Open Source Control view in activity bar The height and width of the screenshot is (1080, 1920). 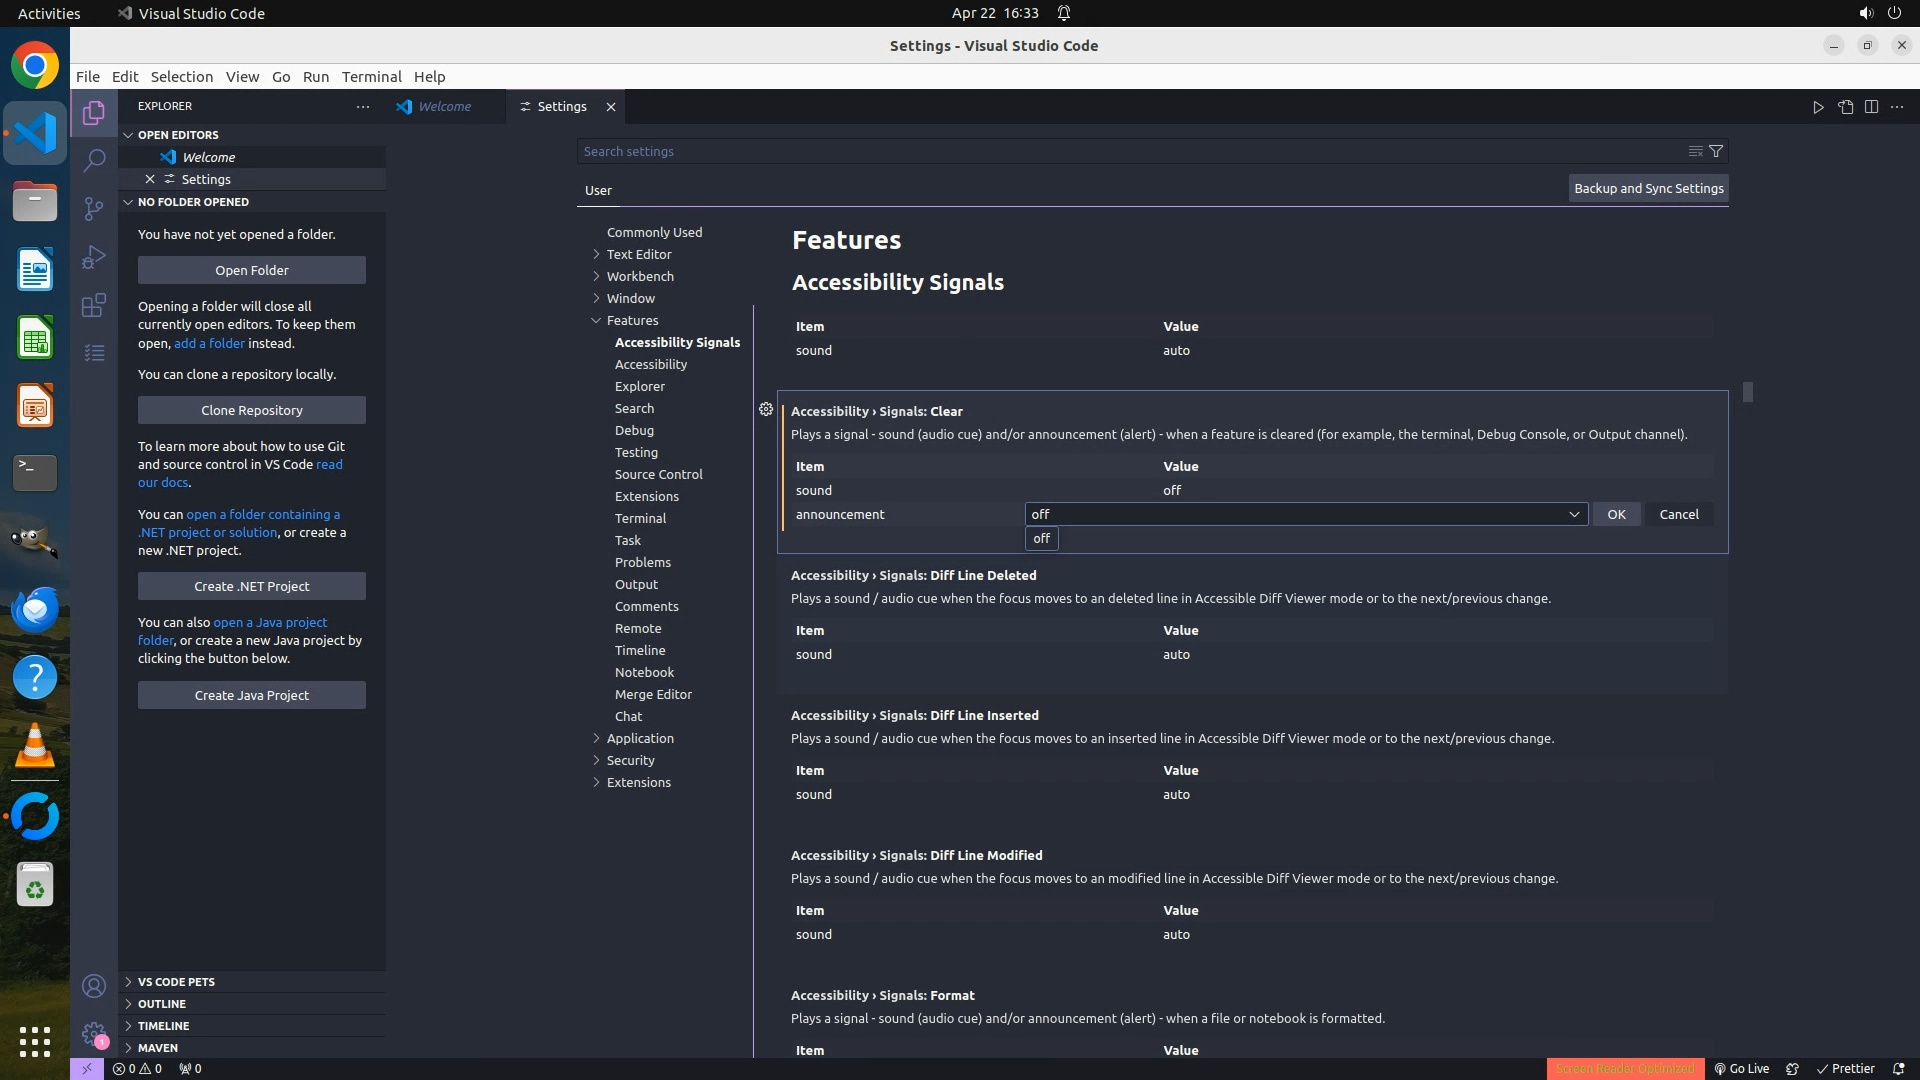tap(94, 208)
